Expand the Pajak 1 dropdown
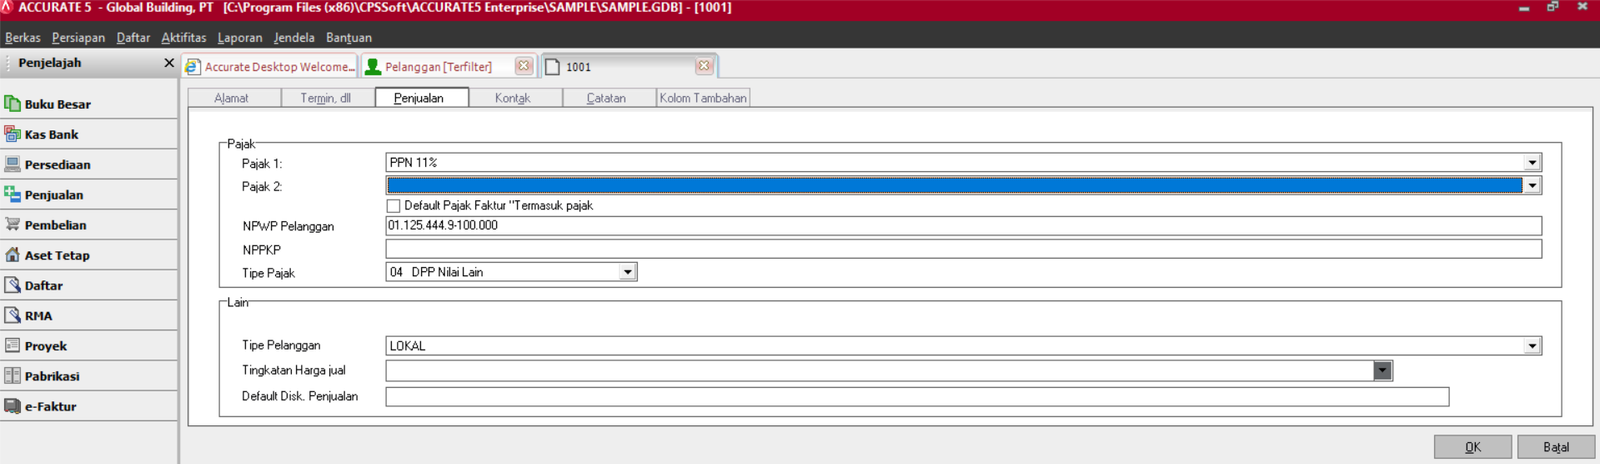 pyautogui.click(x=1531, y=163)
